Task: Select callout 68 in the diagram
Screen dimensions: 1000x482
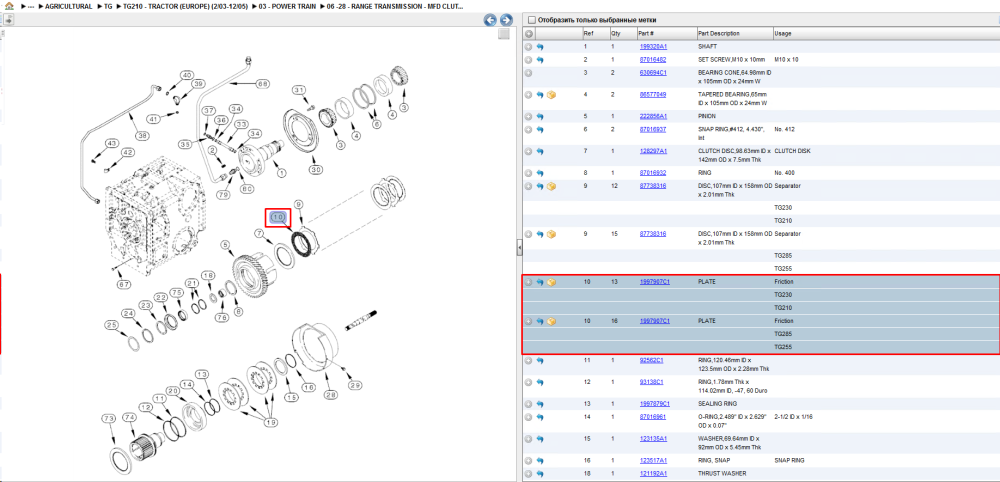Action: 263,84
